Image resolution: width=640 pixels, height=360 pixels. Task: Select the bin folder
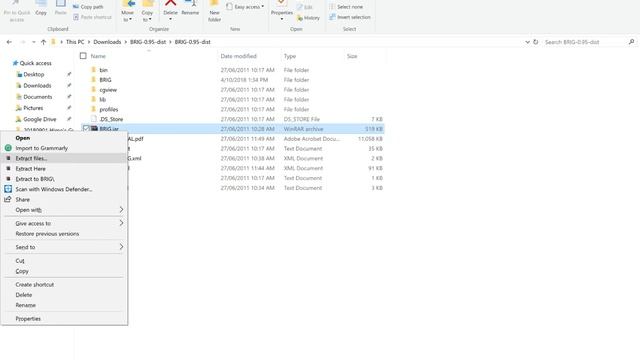103,70
